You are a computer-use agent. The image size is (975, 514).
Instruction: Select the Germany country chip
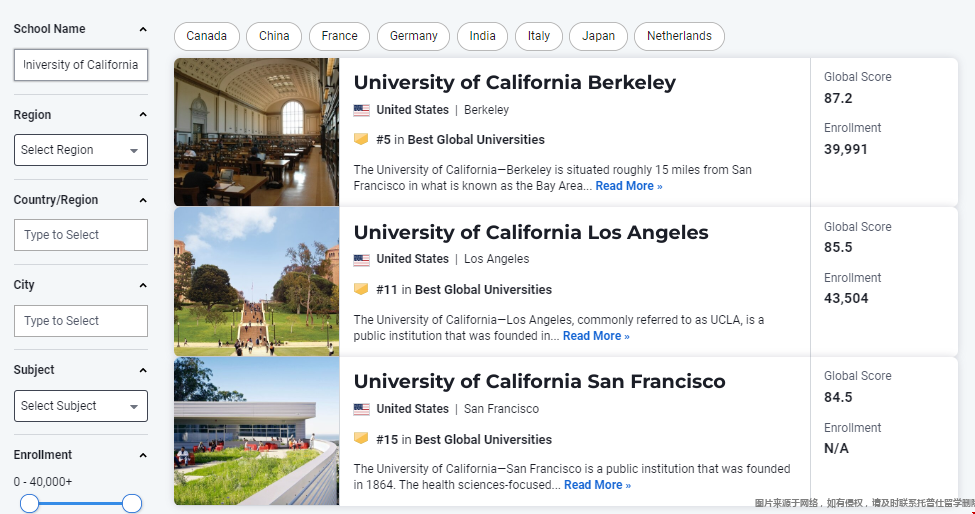click(x=414, y=36)
